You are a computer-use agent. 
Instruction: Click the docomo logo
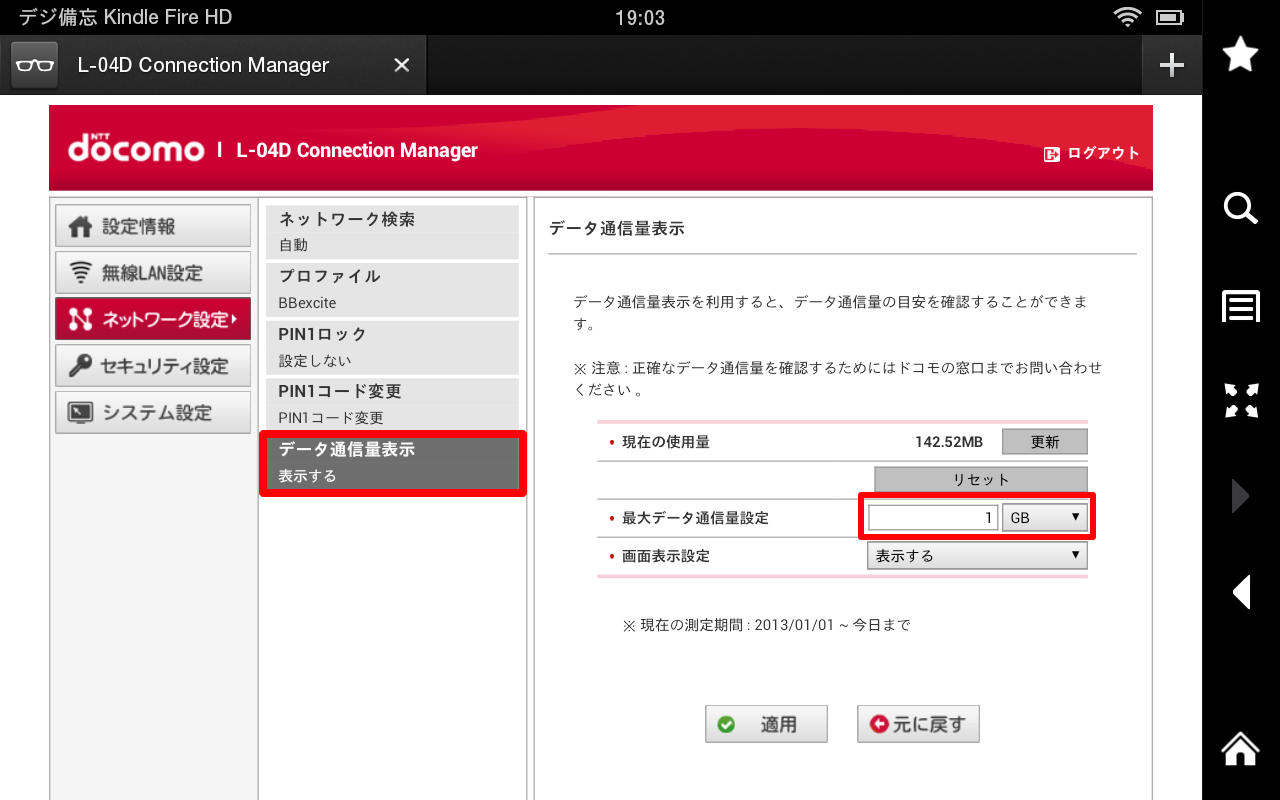point(136,149)
